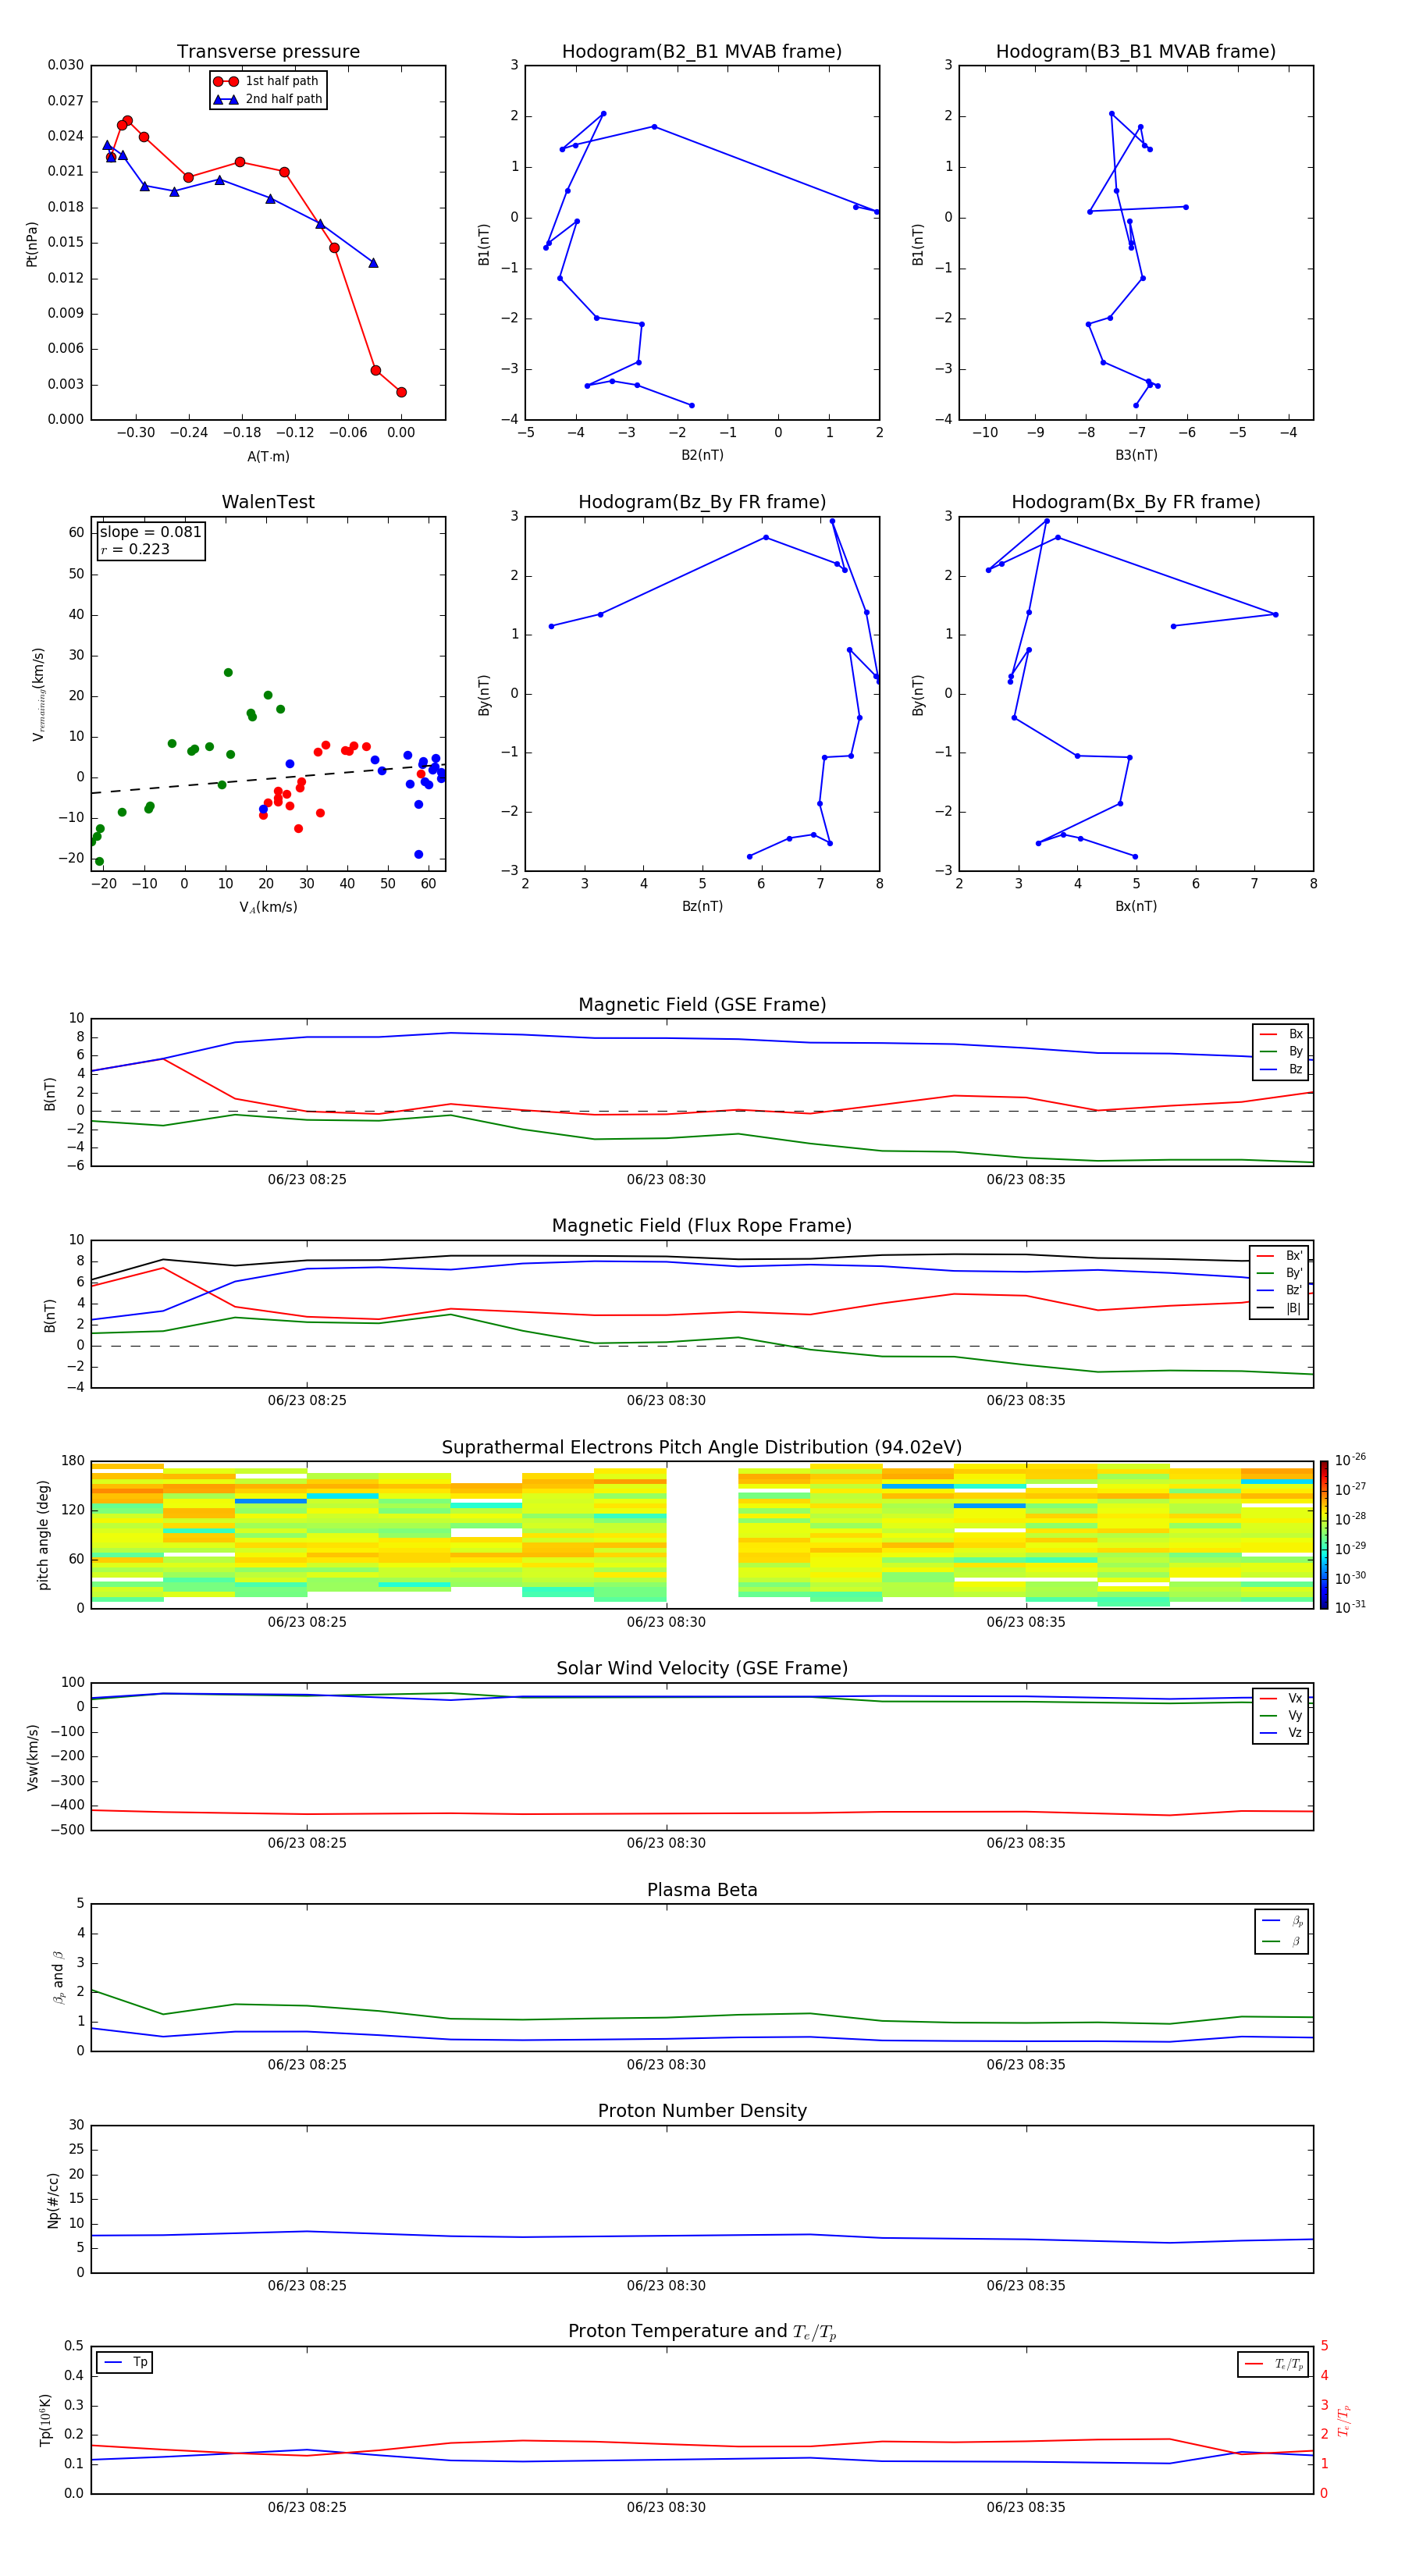Select the 'Te/Tp' legend entry

coord(1274,2364)
